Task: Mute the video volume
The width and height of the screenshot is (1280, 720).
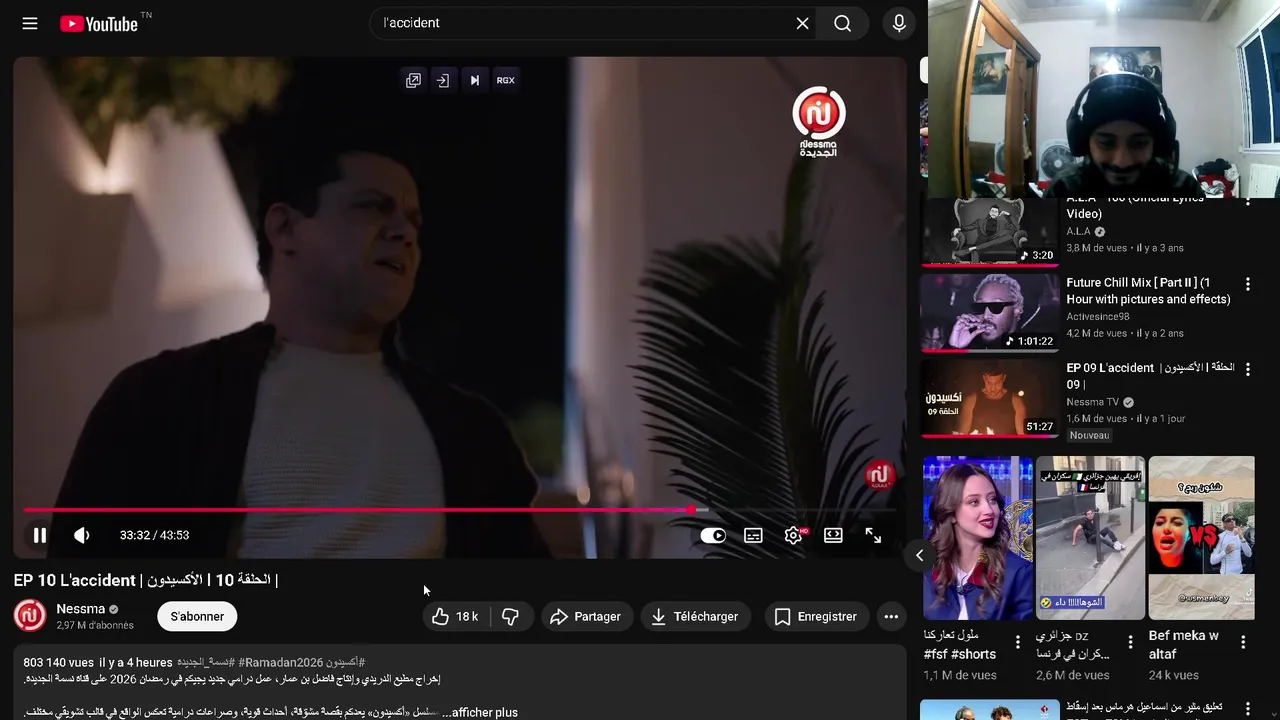Action: 82,535
